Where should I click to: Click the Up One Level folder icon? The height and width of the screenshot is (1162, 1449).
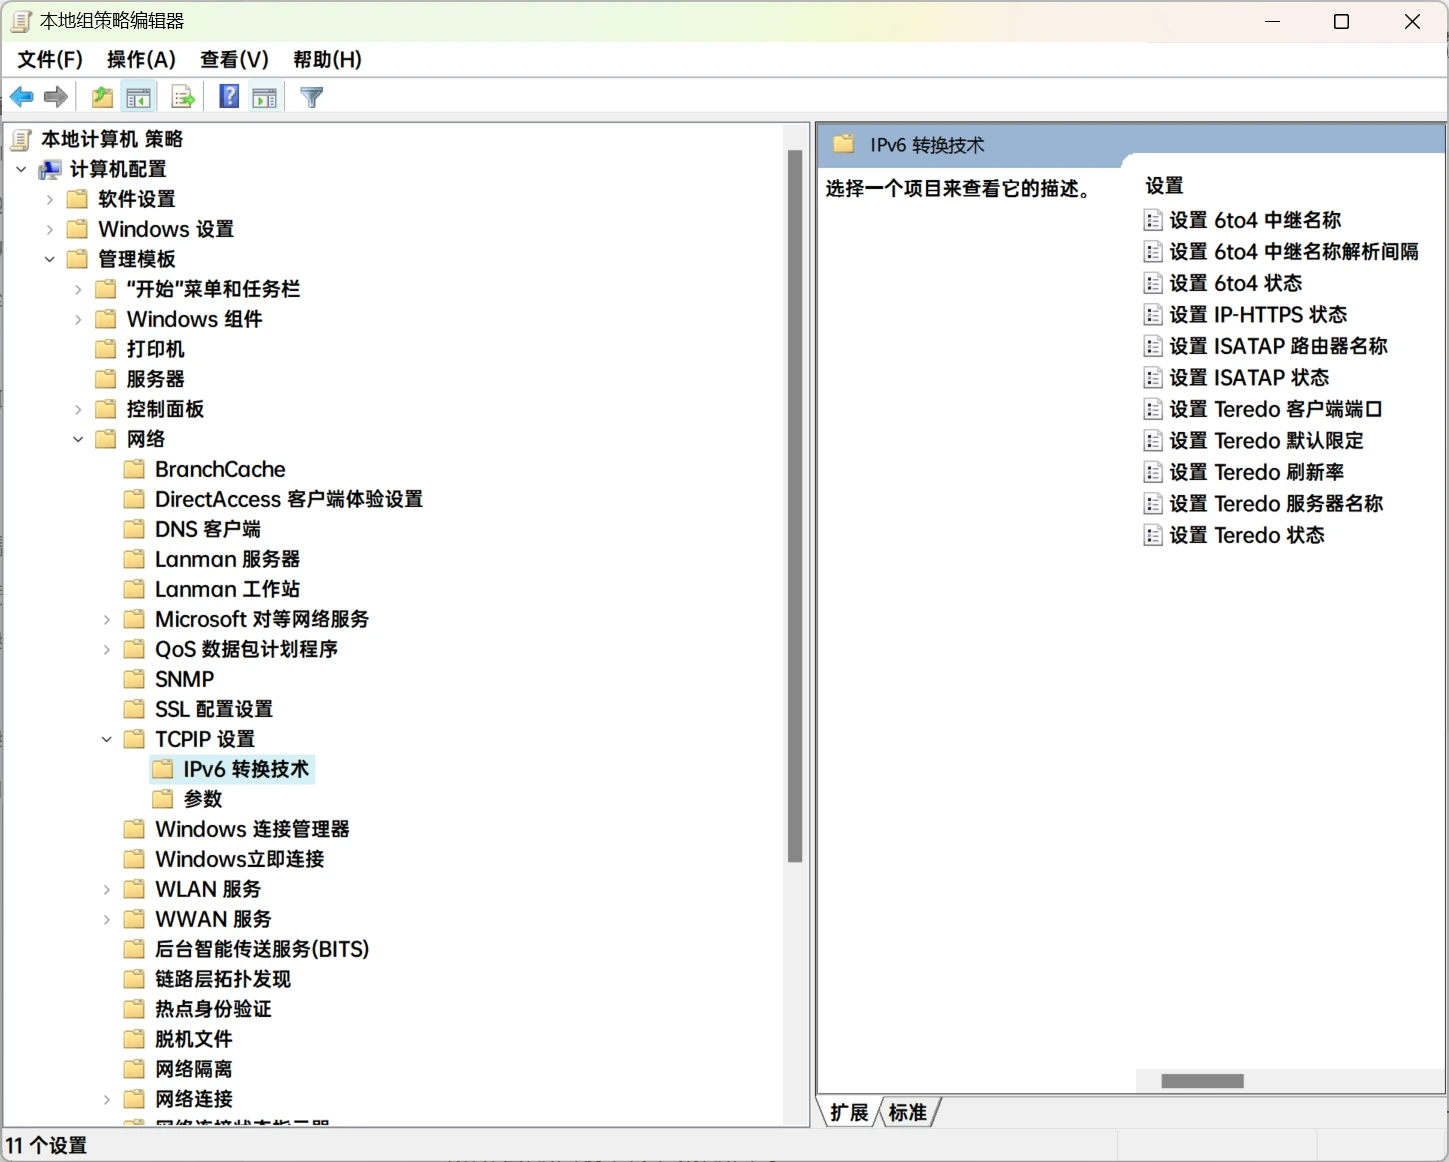102,97
